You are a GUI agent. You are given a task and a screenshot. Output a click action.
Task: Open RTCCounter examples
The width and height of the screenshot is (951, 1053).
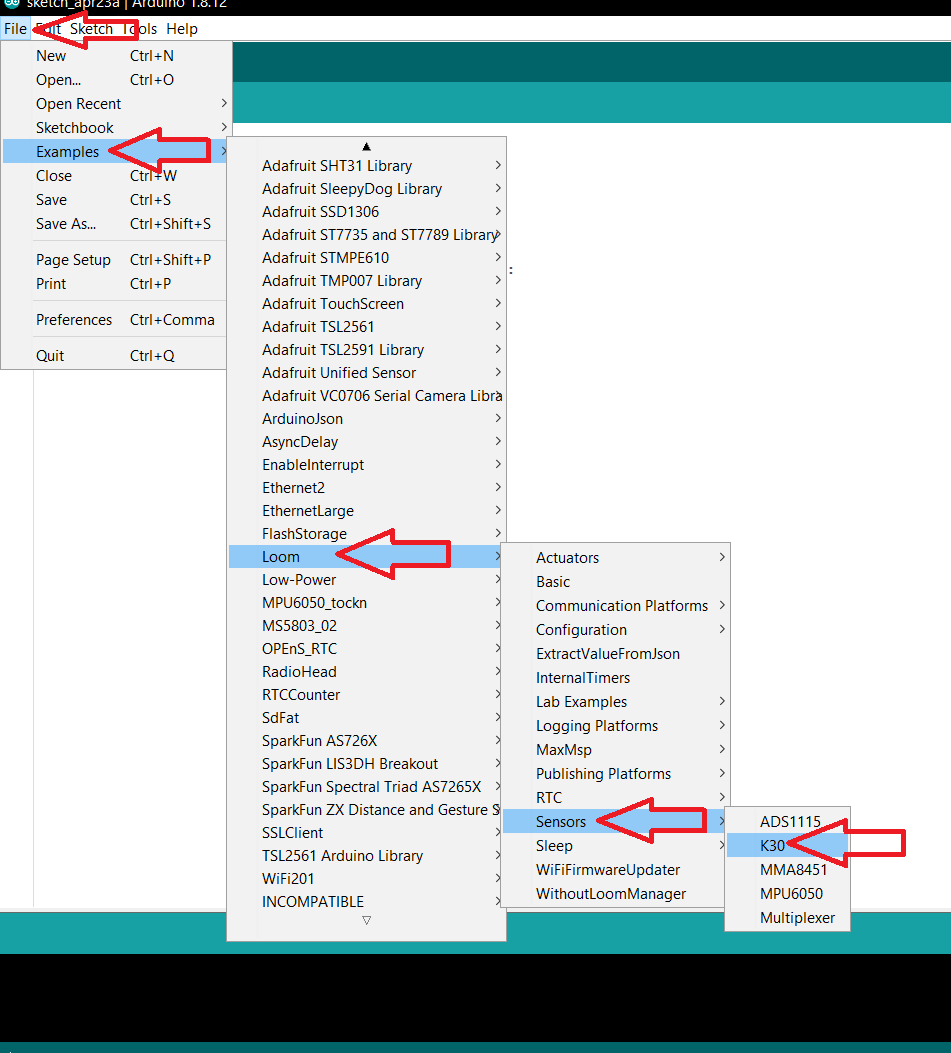tap(366, 695)
